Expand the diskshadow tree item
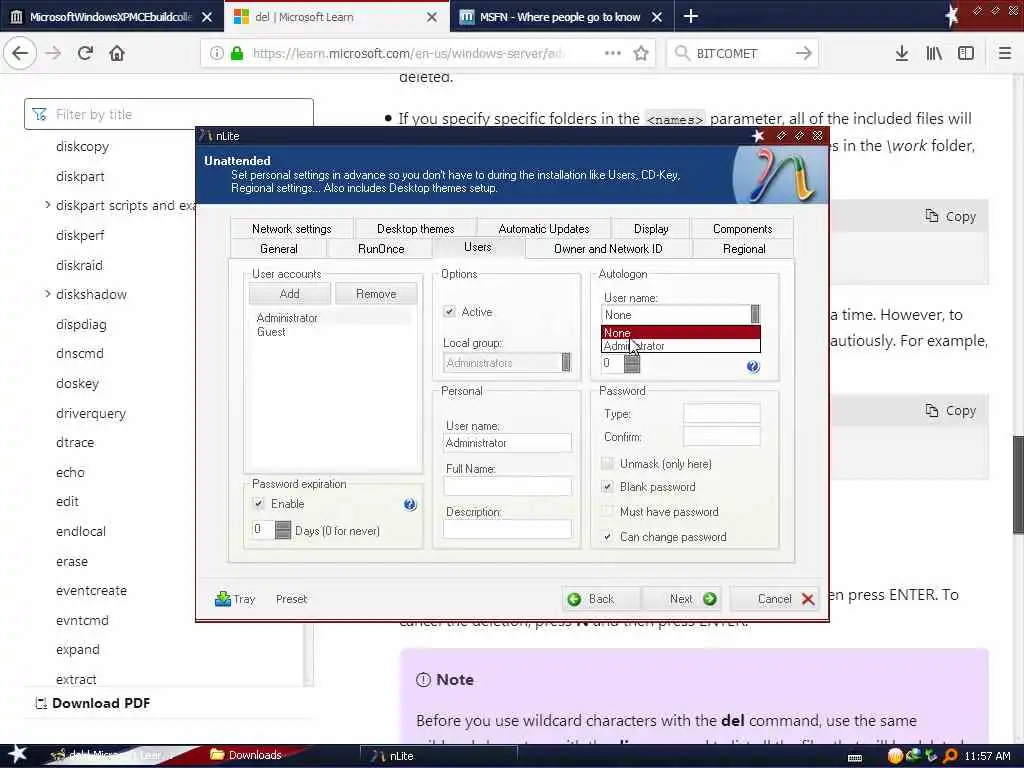1024x768 pixels. pos(48,294)
